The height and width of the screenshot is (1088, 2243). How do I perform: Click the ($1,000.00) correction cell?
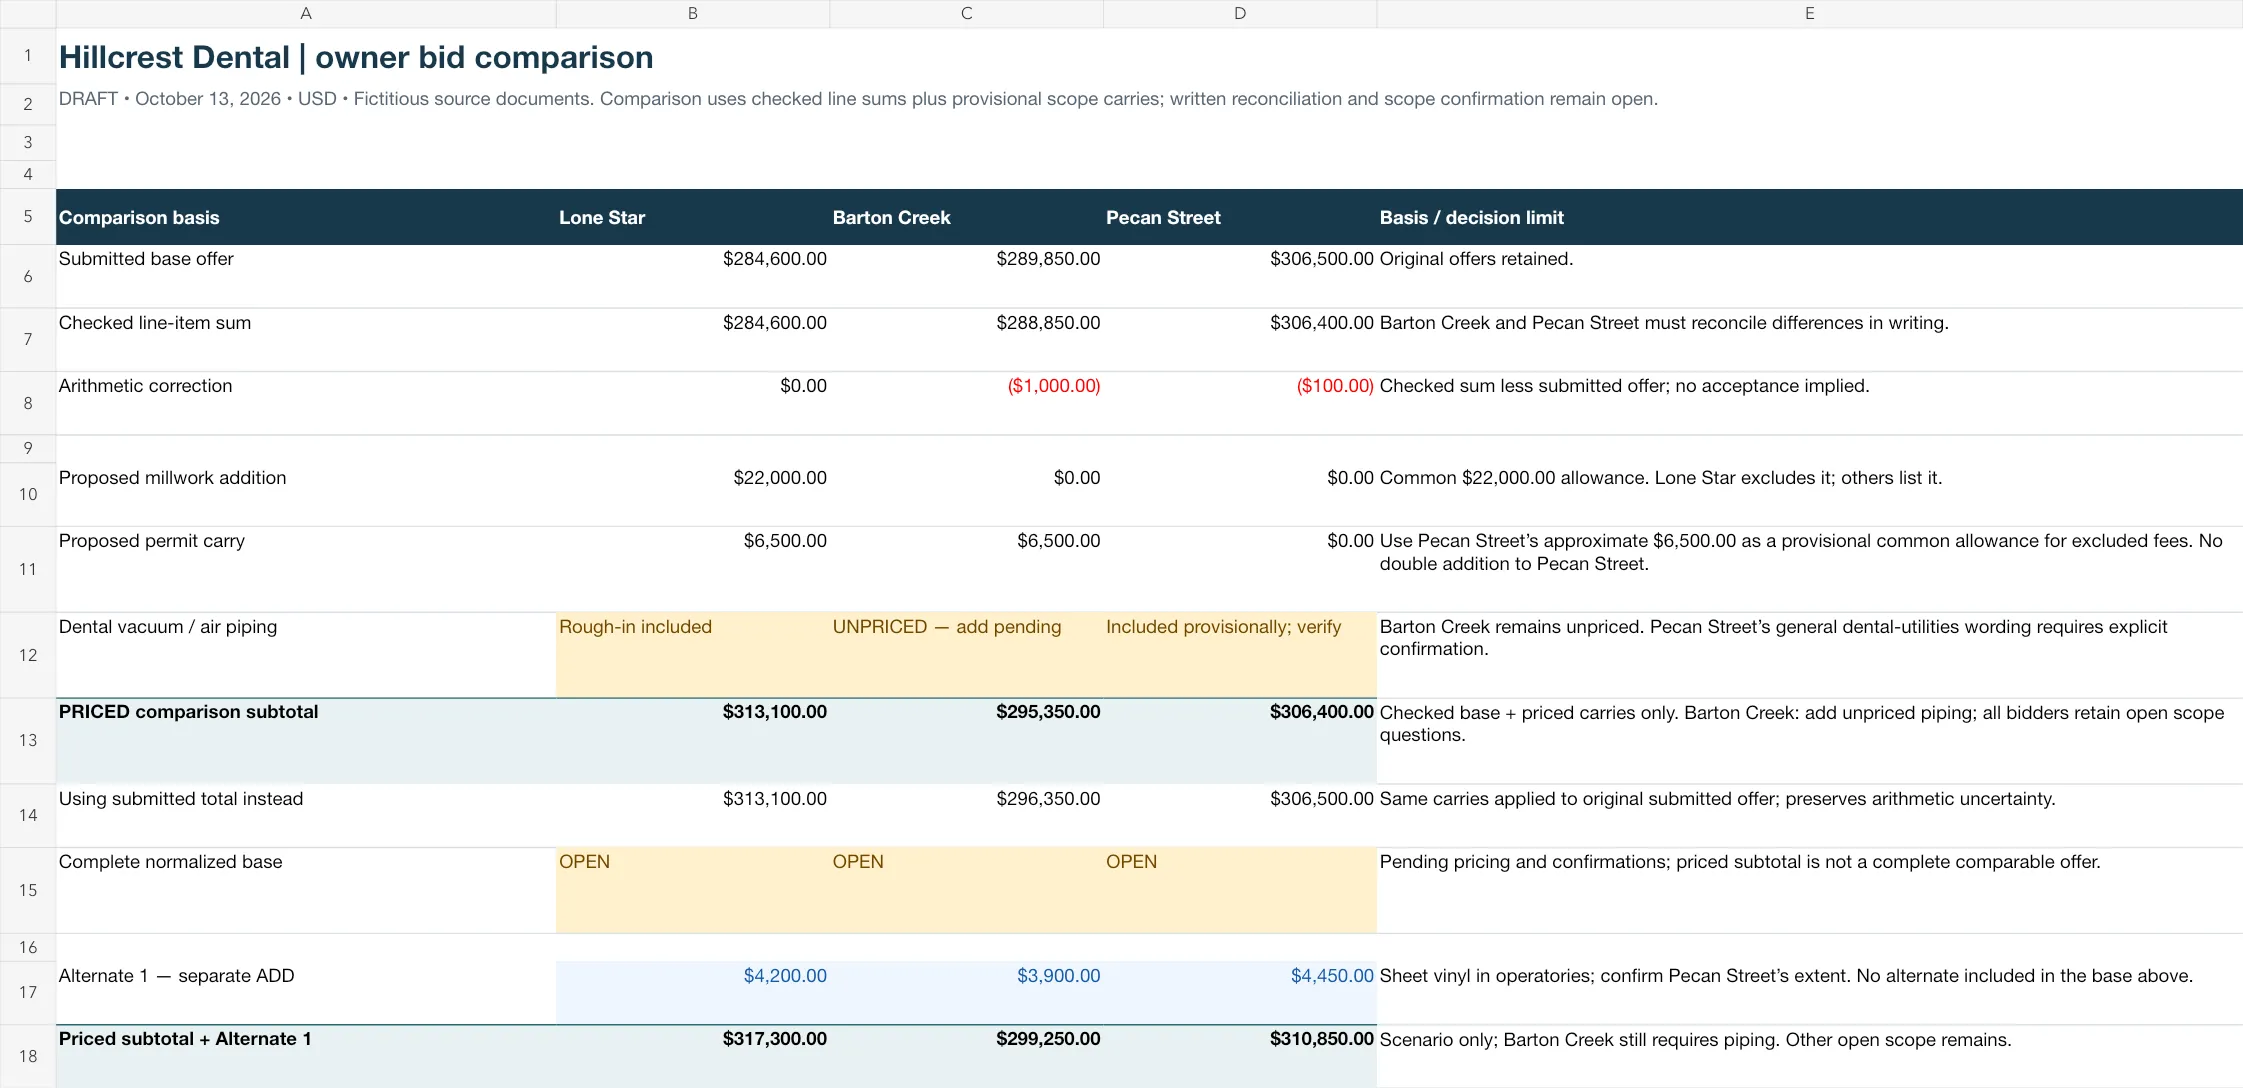[966, 403]
